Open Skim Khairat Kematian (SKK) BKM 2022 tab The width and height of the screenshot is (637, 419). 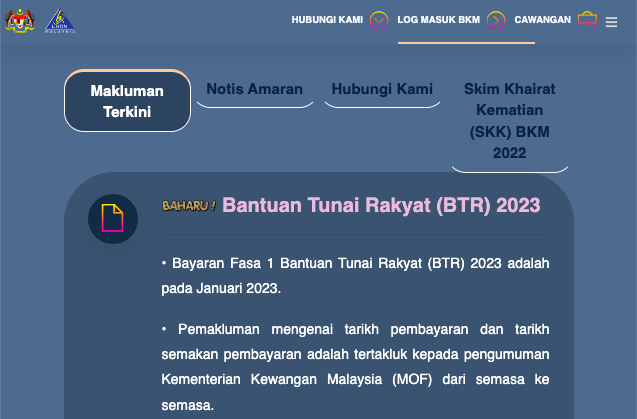tap(509, 121)
